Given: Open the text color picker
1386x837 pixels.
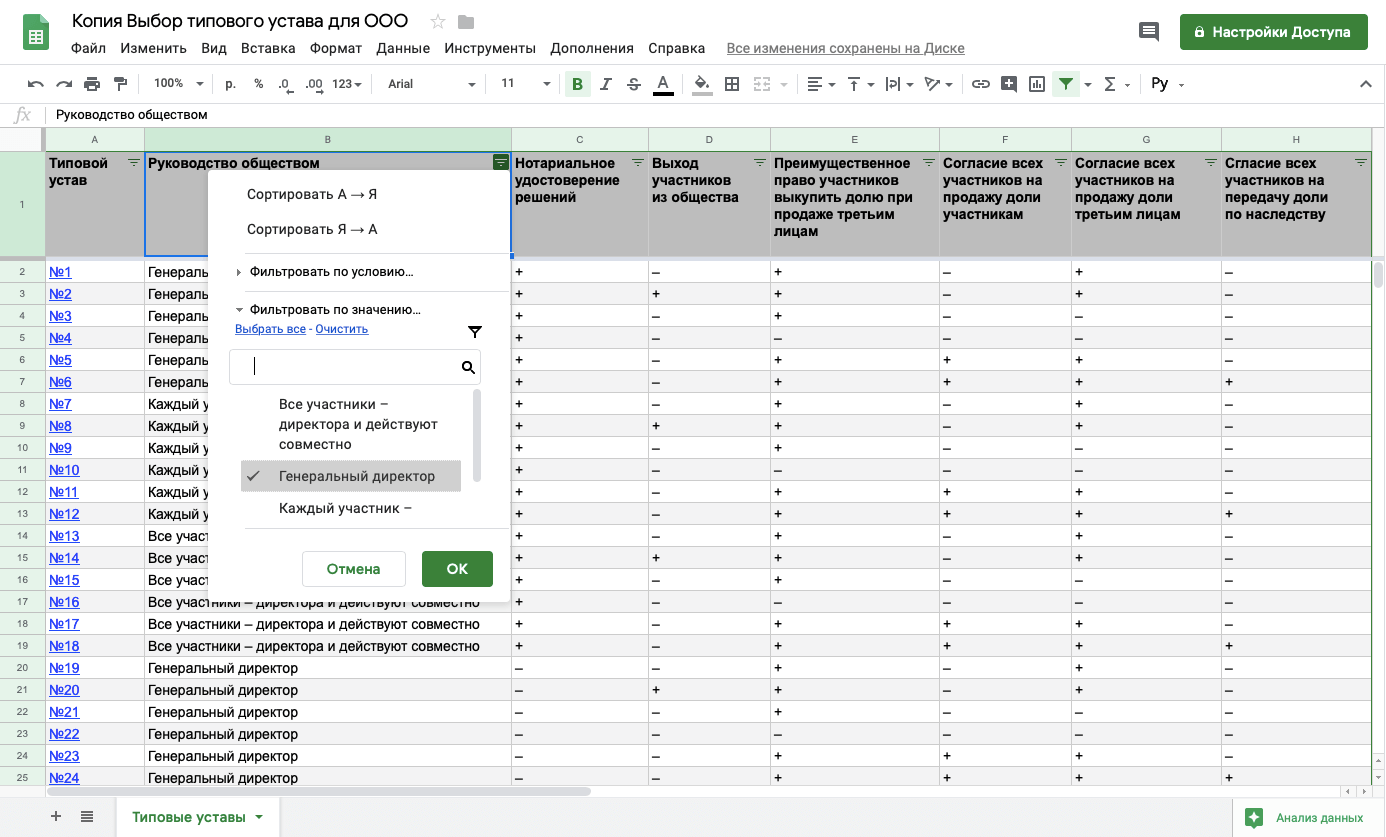Looking at the screenshot, I should 662,84.
